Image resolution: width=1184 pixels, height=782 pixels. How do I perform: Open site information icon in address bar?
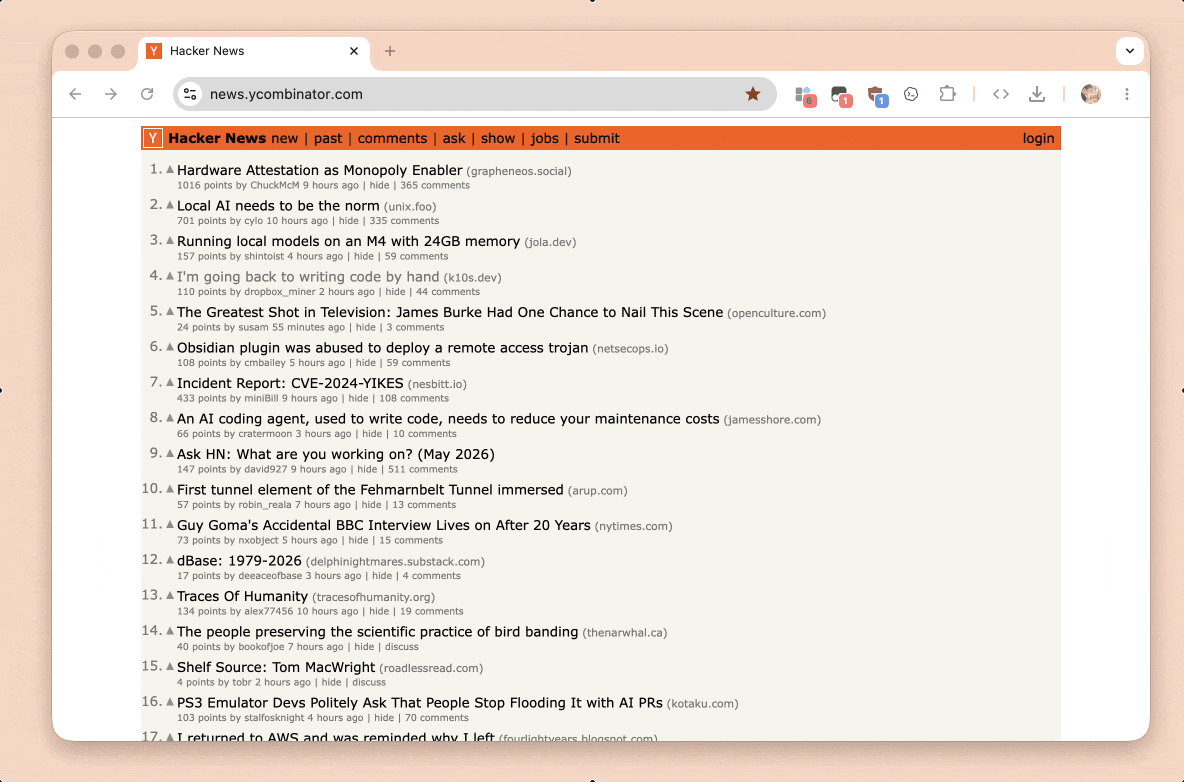coord(190,94)
